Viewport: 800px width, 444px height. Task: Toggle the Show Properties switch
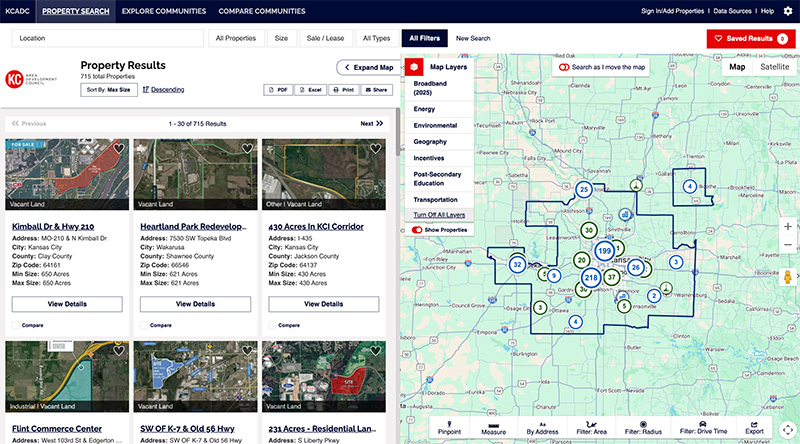[x=417, y=230]
